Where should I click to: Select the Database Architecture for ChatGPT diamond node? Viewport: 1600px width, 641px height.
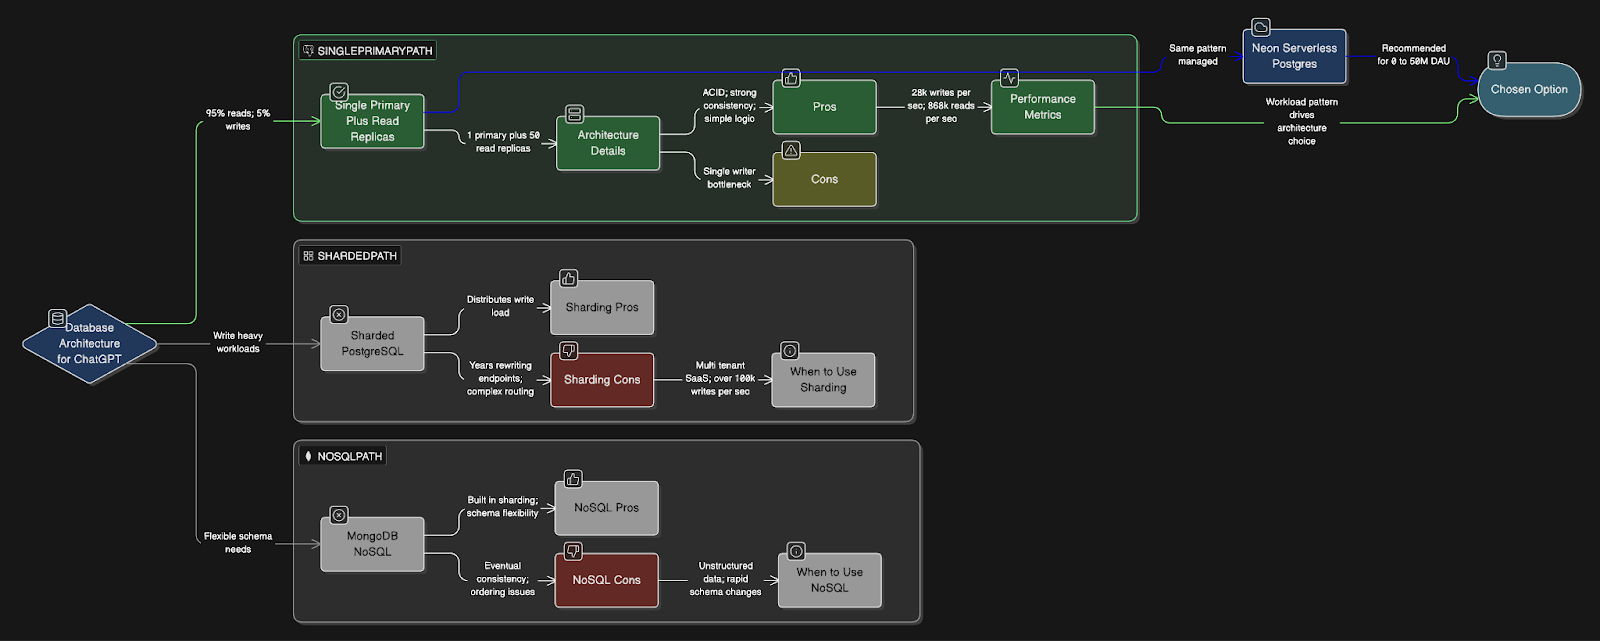coord(90,344)
